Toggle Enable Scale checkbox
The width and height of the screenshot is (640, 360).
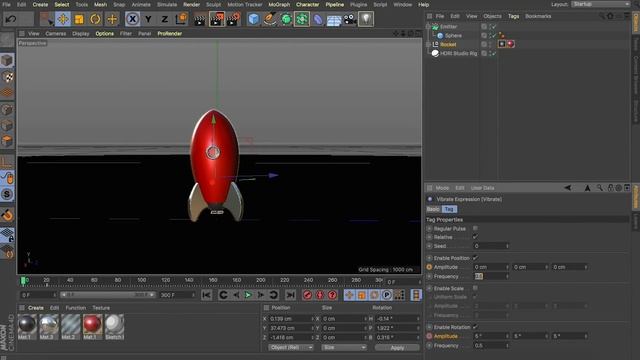475,288
